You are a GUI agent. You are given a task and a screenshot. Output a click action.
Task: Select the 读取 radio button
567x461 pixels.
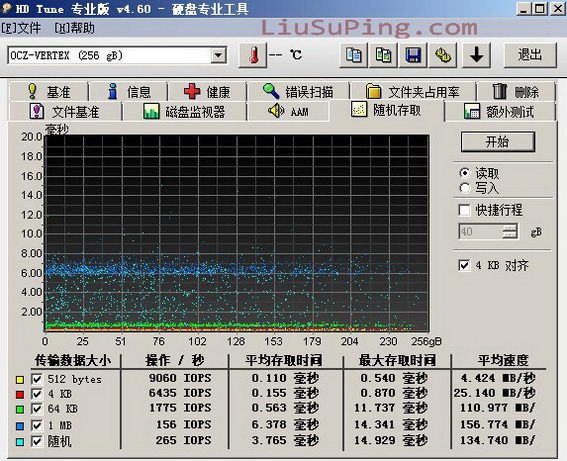465,173
